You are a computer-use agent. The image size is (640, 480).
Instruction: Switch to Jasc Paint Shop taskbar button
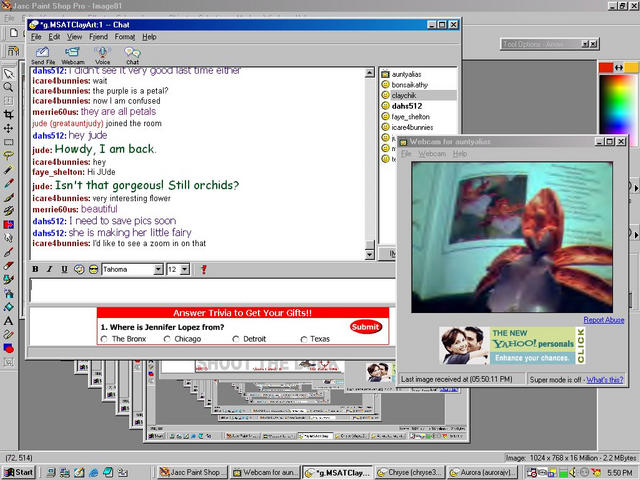tap(193, 472)
